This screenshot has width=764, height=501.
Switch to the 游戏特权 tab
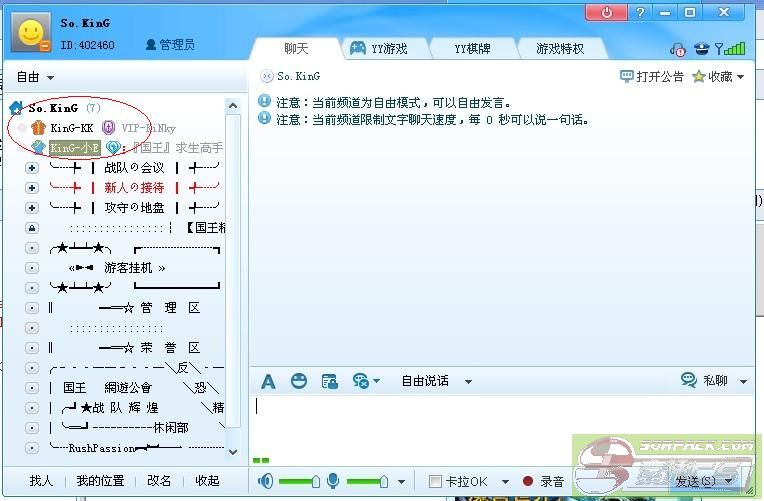point(559,48)
